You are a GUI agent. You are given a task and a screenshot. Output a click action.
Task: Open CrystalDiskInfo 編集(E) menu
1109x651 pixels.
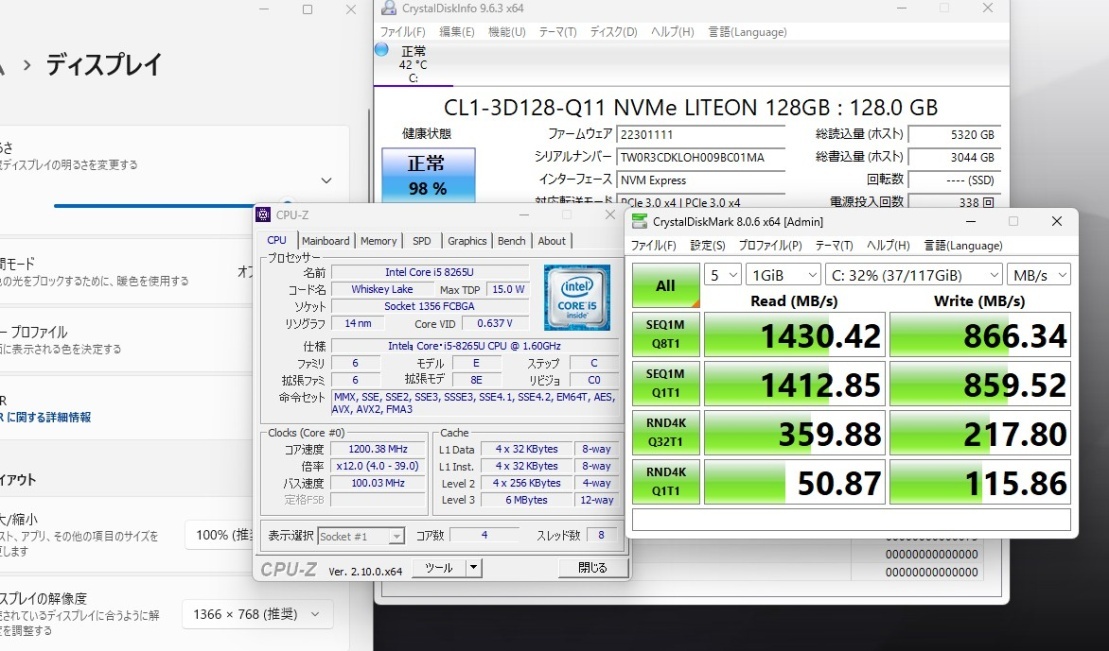(457, 32)
